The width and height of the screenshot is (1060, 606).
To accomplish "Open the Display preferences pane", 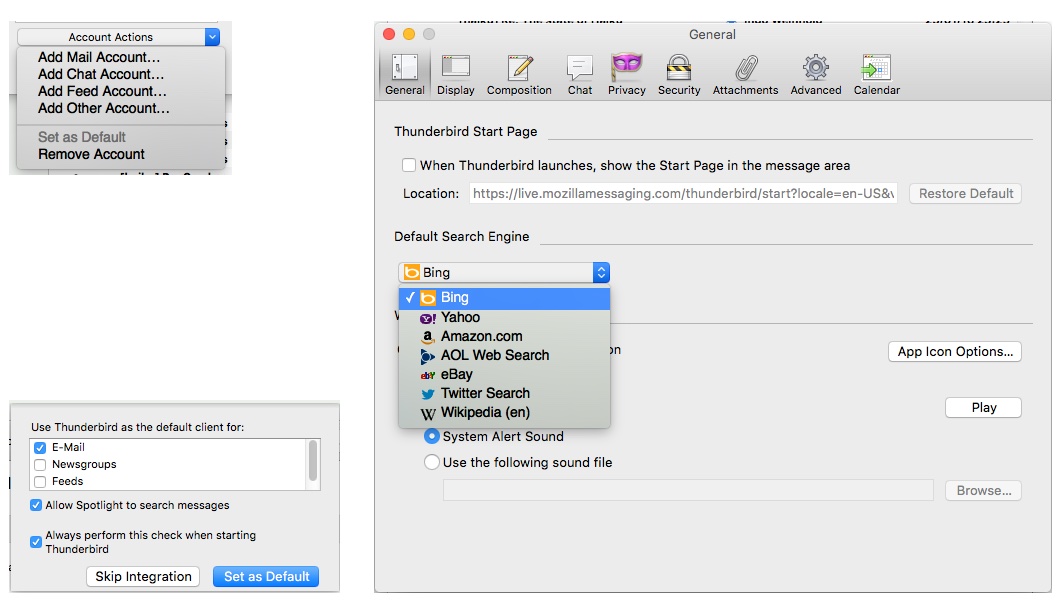I will [456, 74].
